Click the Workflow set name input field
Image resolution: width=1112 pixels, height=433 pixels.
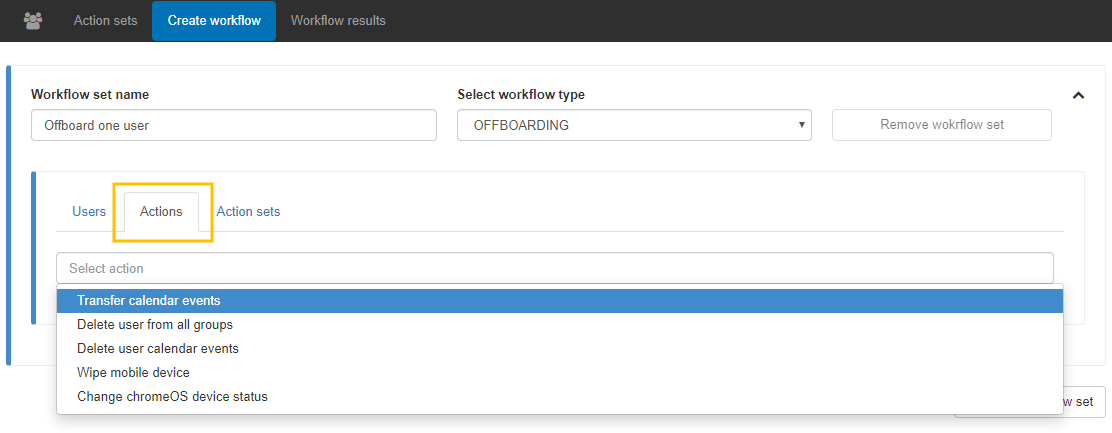point(234,125)
